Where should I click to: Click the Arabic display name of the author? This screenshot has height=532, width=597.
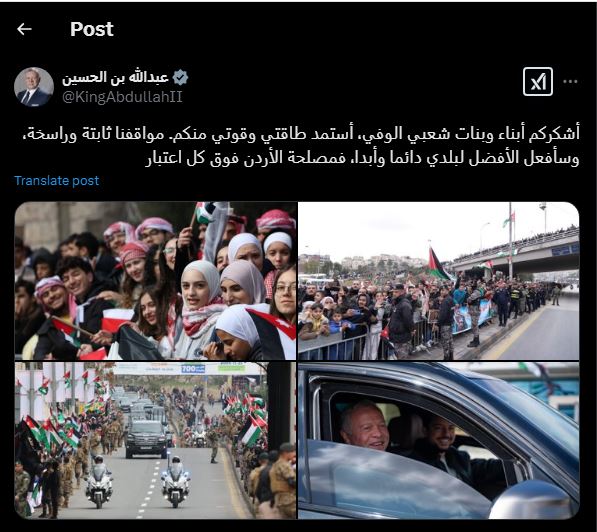point(115,77)
